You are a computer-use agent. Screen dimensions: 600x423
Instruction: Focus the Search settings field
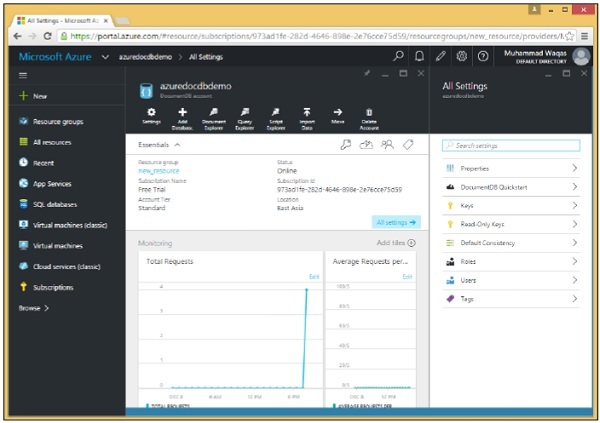click(x=511, y=145)
